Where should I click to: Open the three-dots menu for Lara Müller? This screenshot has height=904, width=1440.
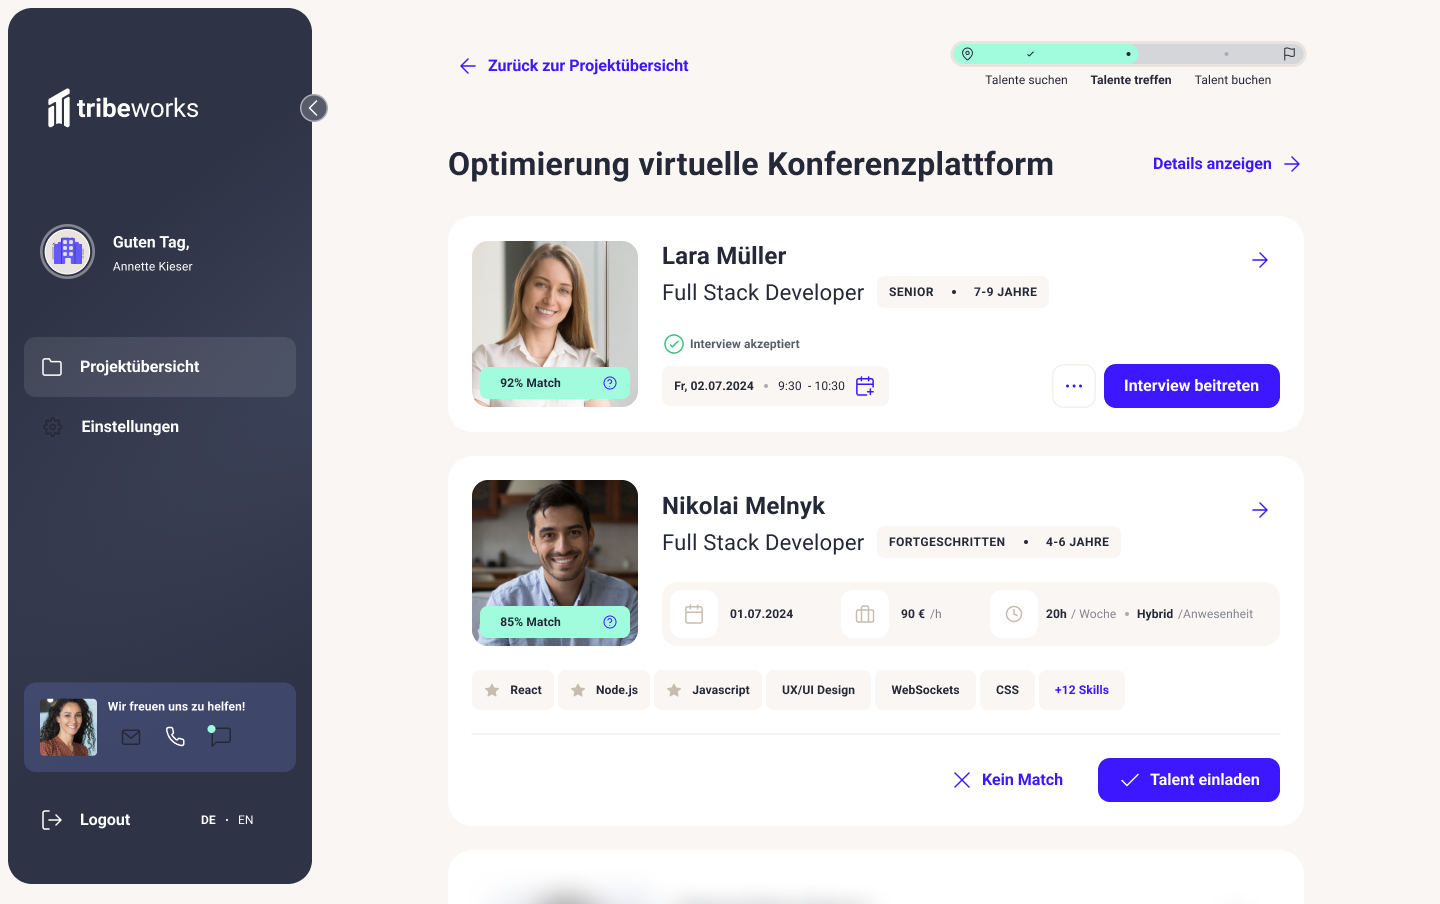(1074, 386)
